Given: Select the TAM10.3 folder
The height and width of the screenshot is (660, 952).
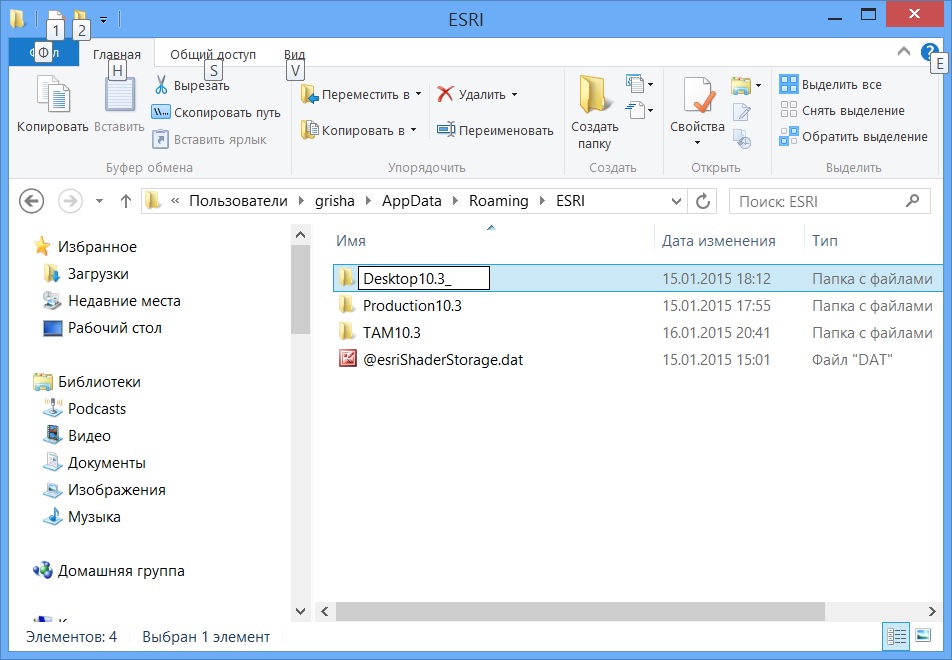Looking at the screenshot, I should coord(392,333).
